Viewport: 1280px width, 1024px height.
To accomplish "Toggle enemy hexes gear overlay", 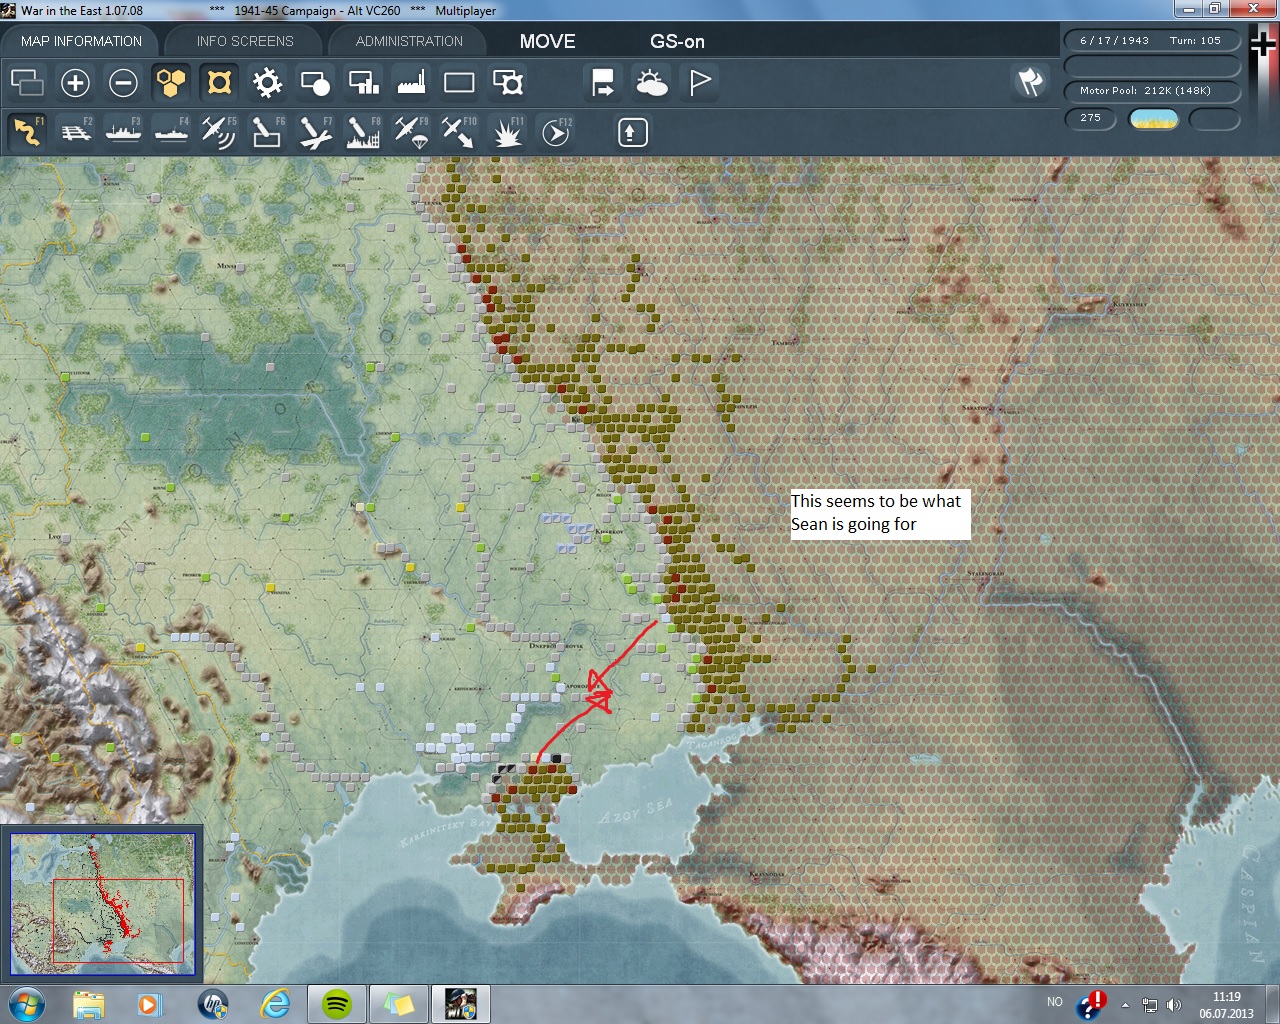I will pyautogui.click(x=267, y=83).
